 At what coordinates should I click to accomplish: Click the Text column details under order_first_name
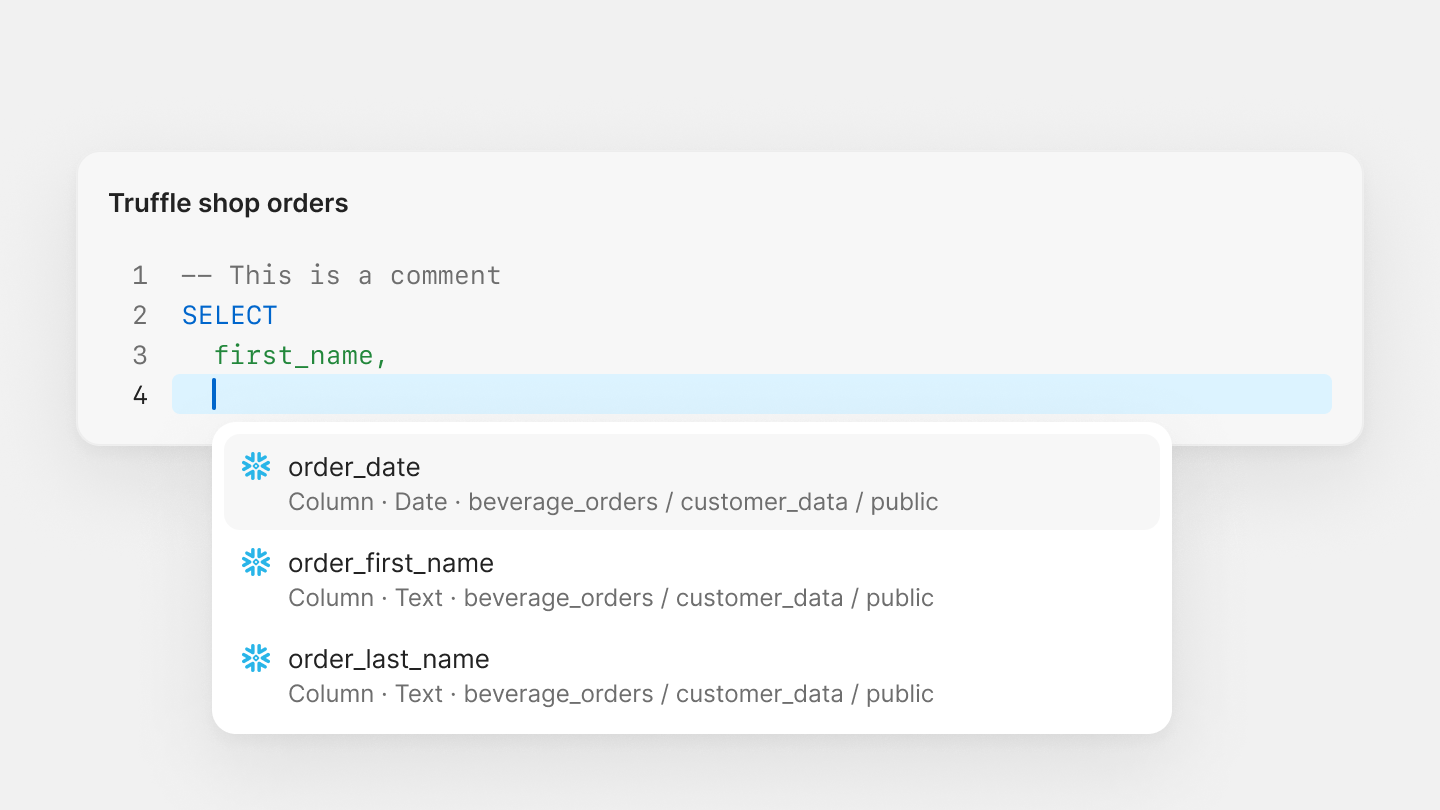point(610,598)
